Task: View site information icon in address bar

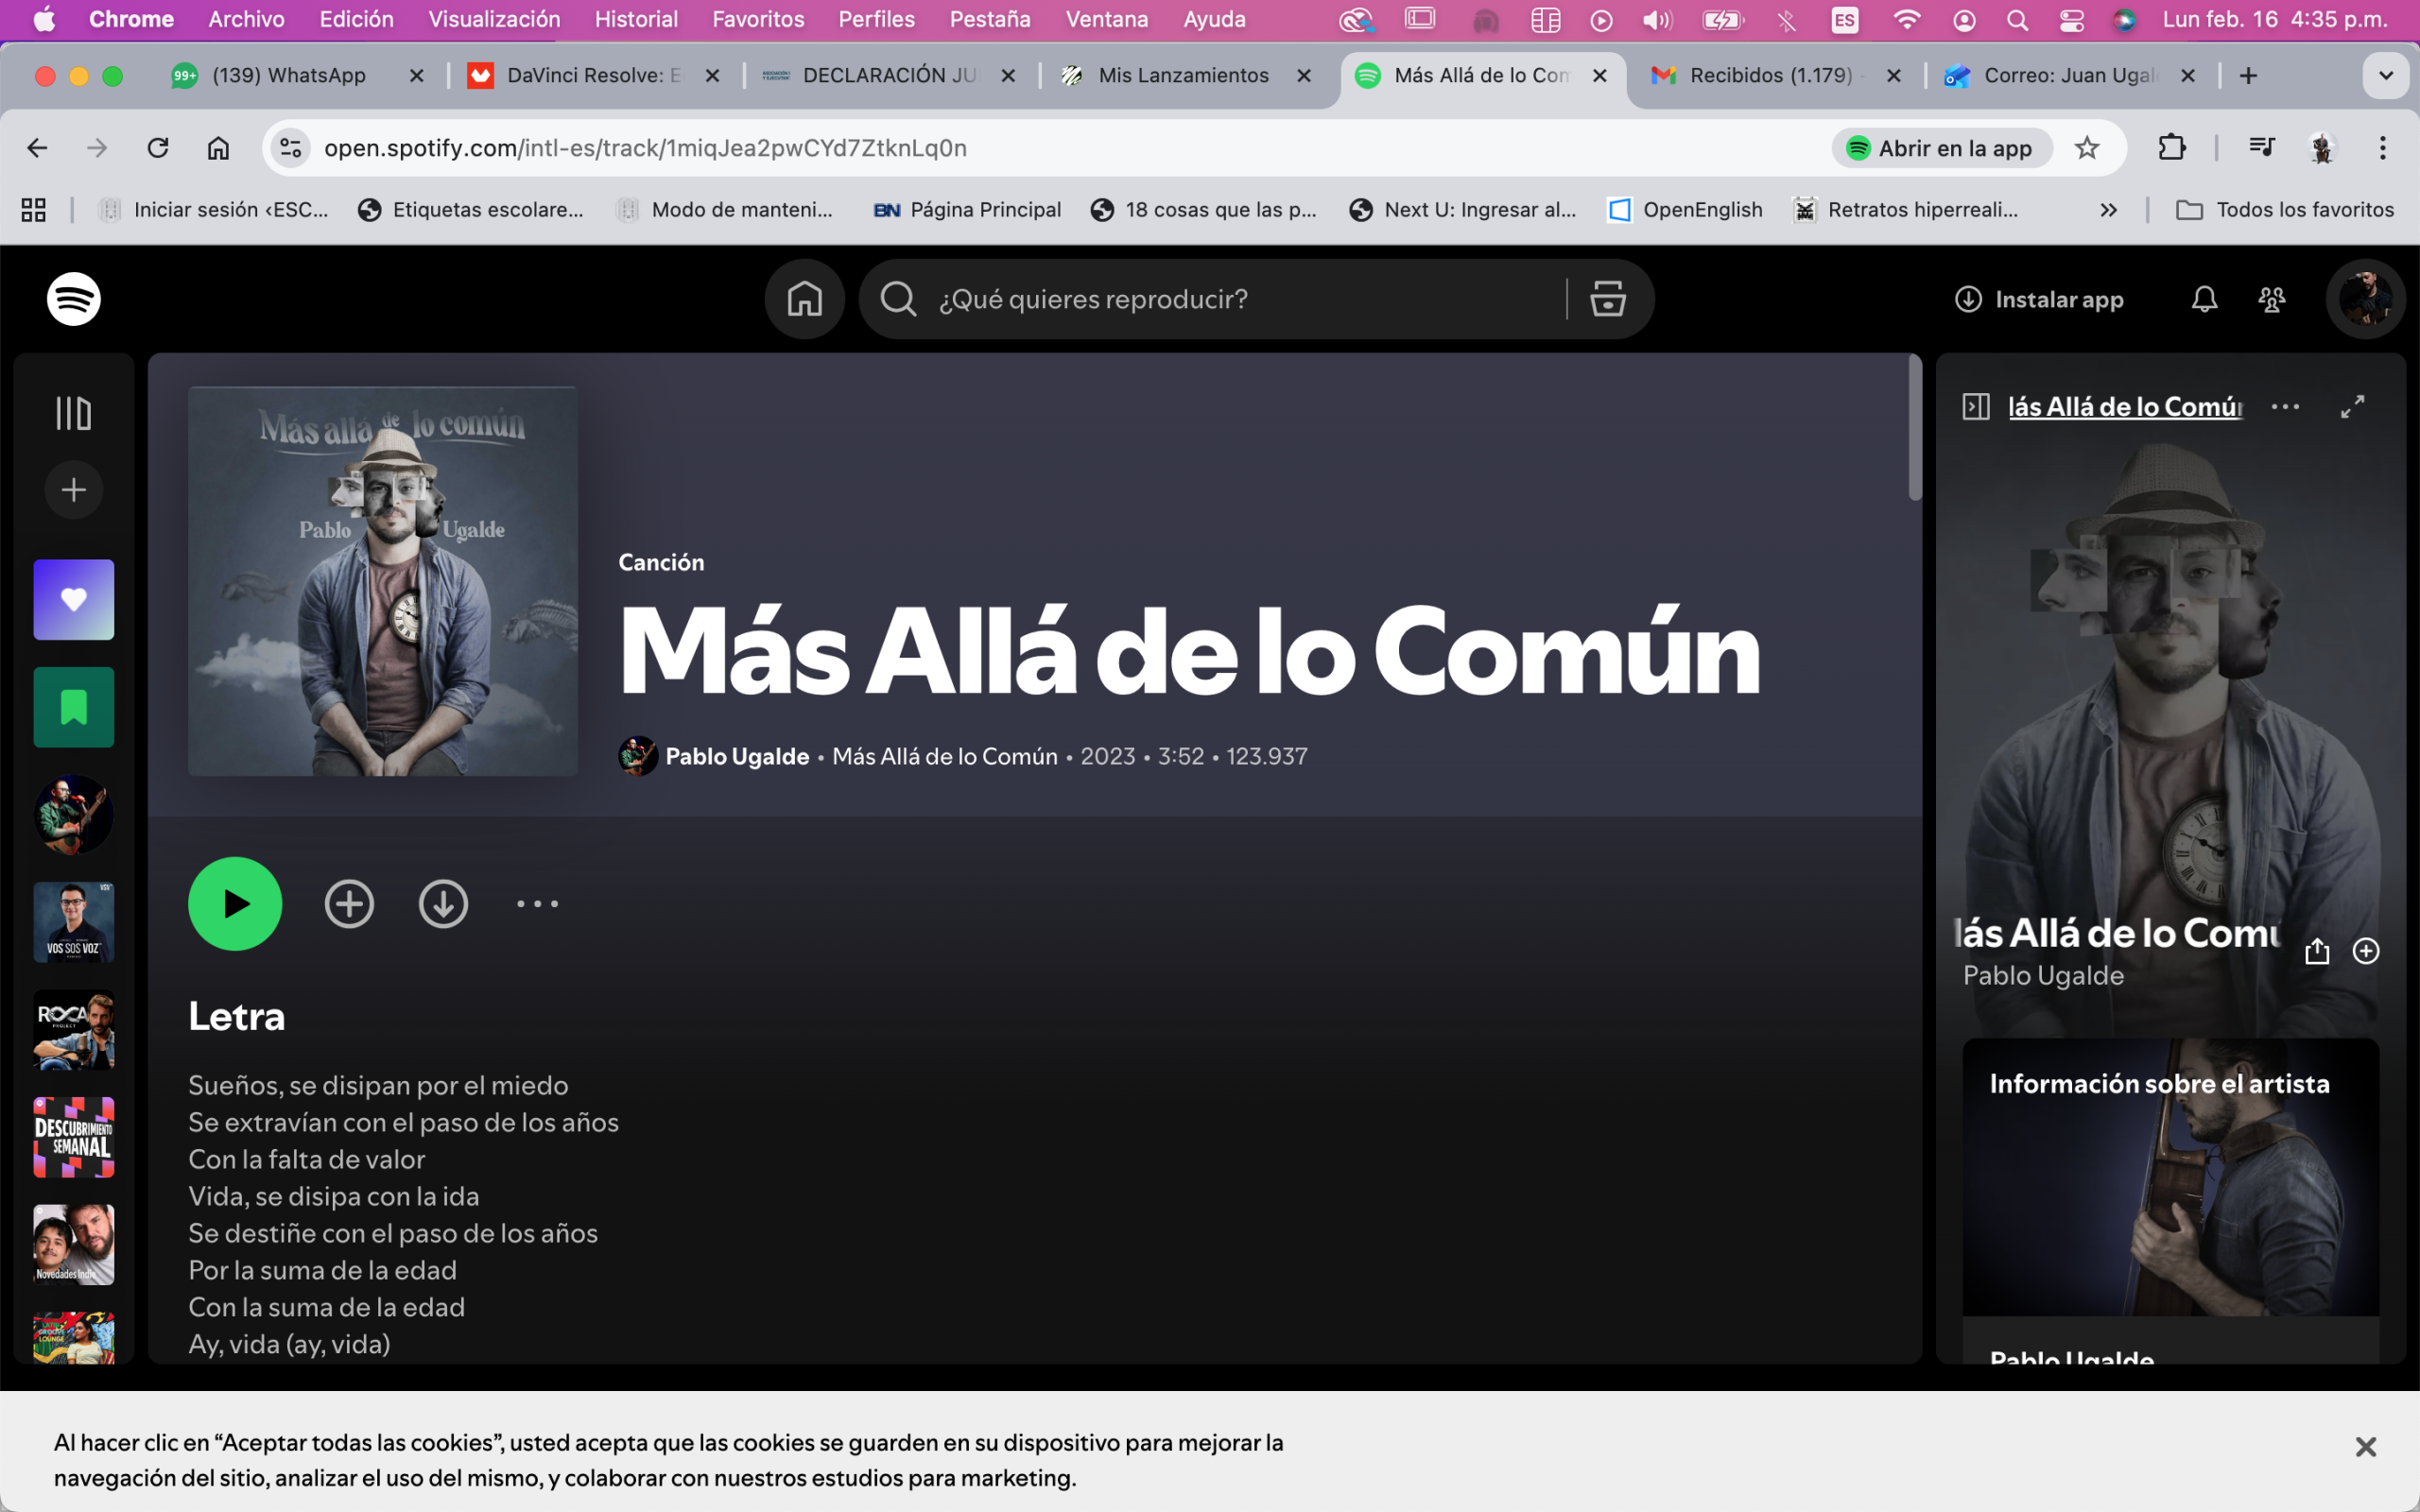Action: pyautogui.click(x=291, y=148)
